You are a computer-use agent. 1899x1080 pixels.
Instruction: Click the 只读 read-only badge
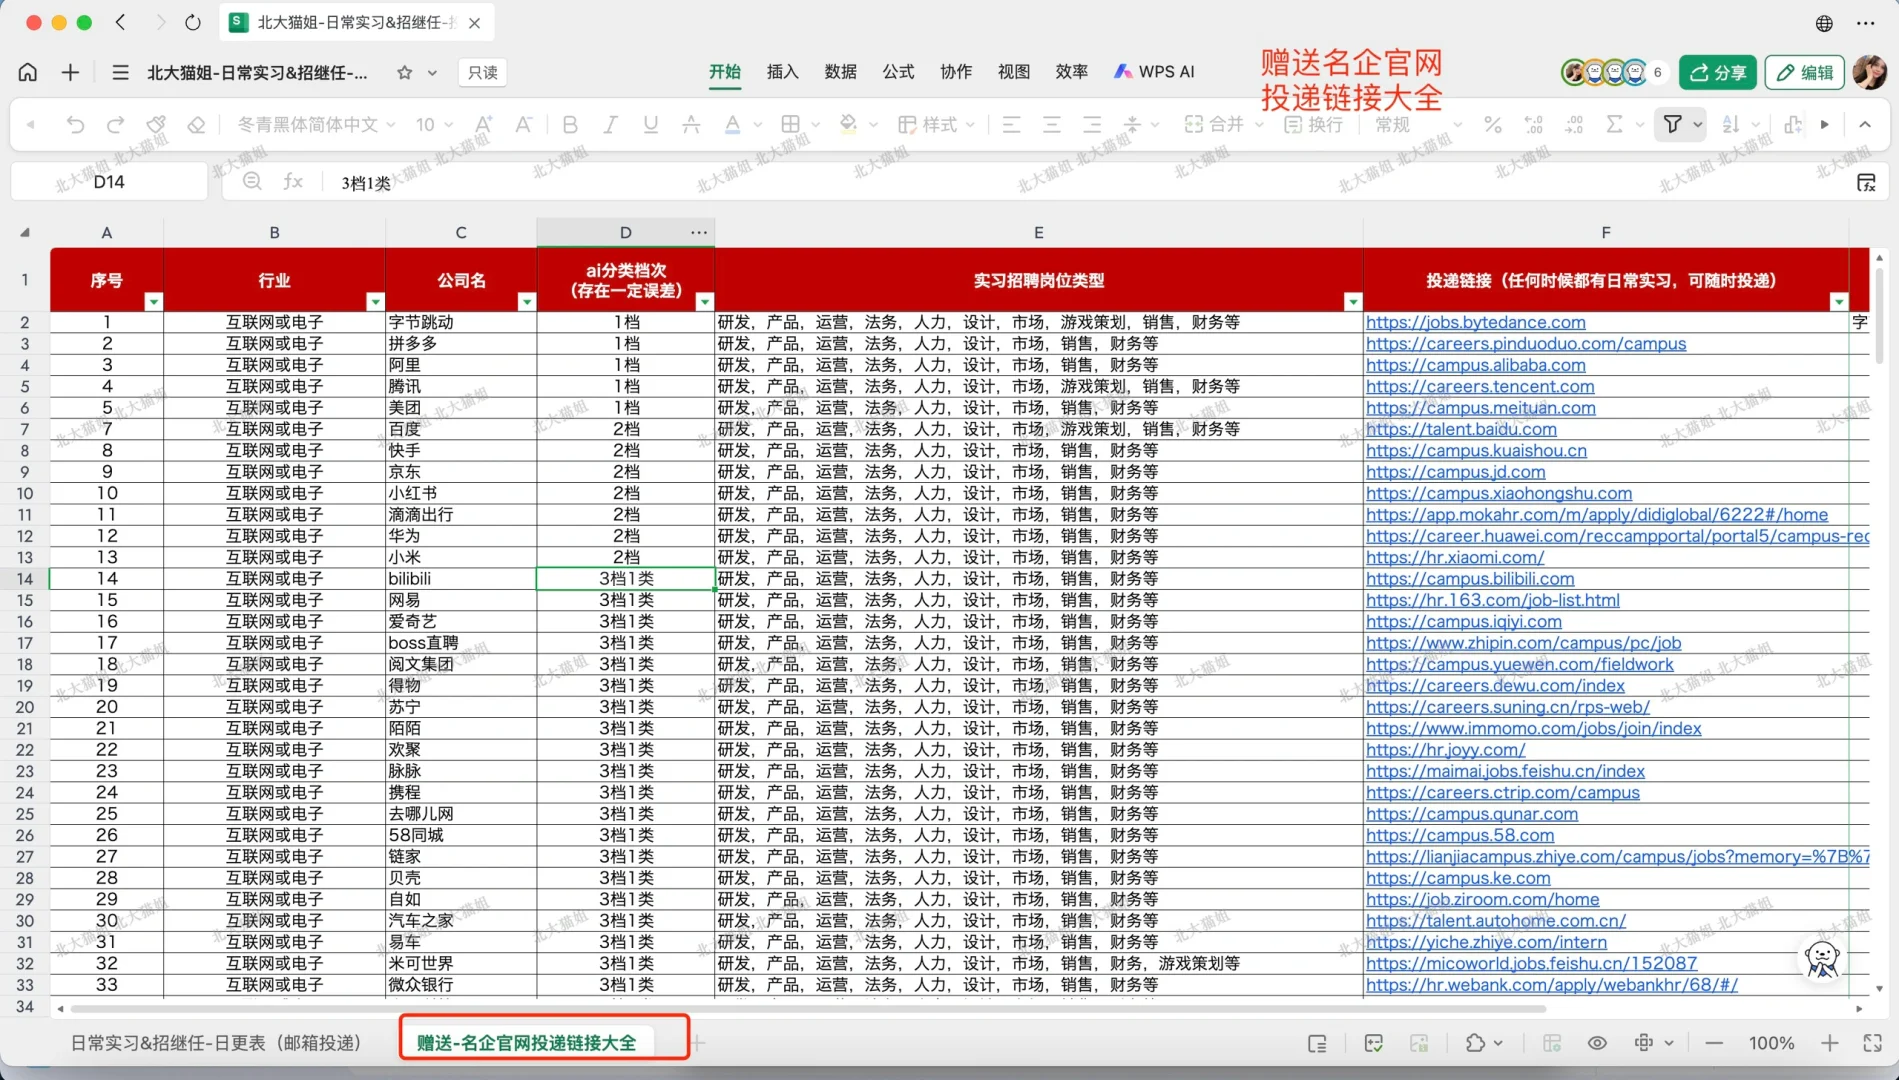coord(482,72)
